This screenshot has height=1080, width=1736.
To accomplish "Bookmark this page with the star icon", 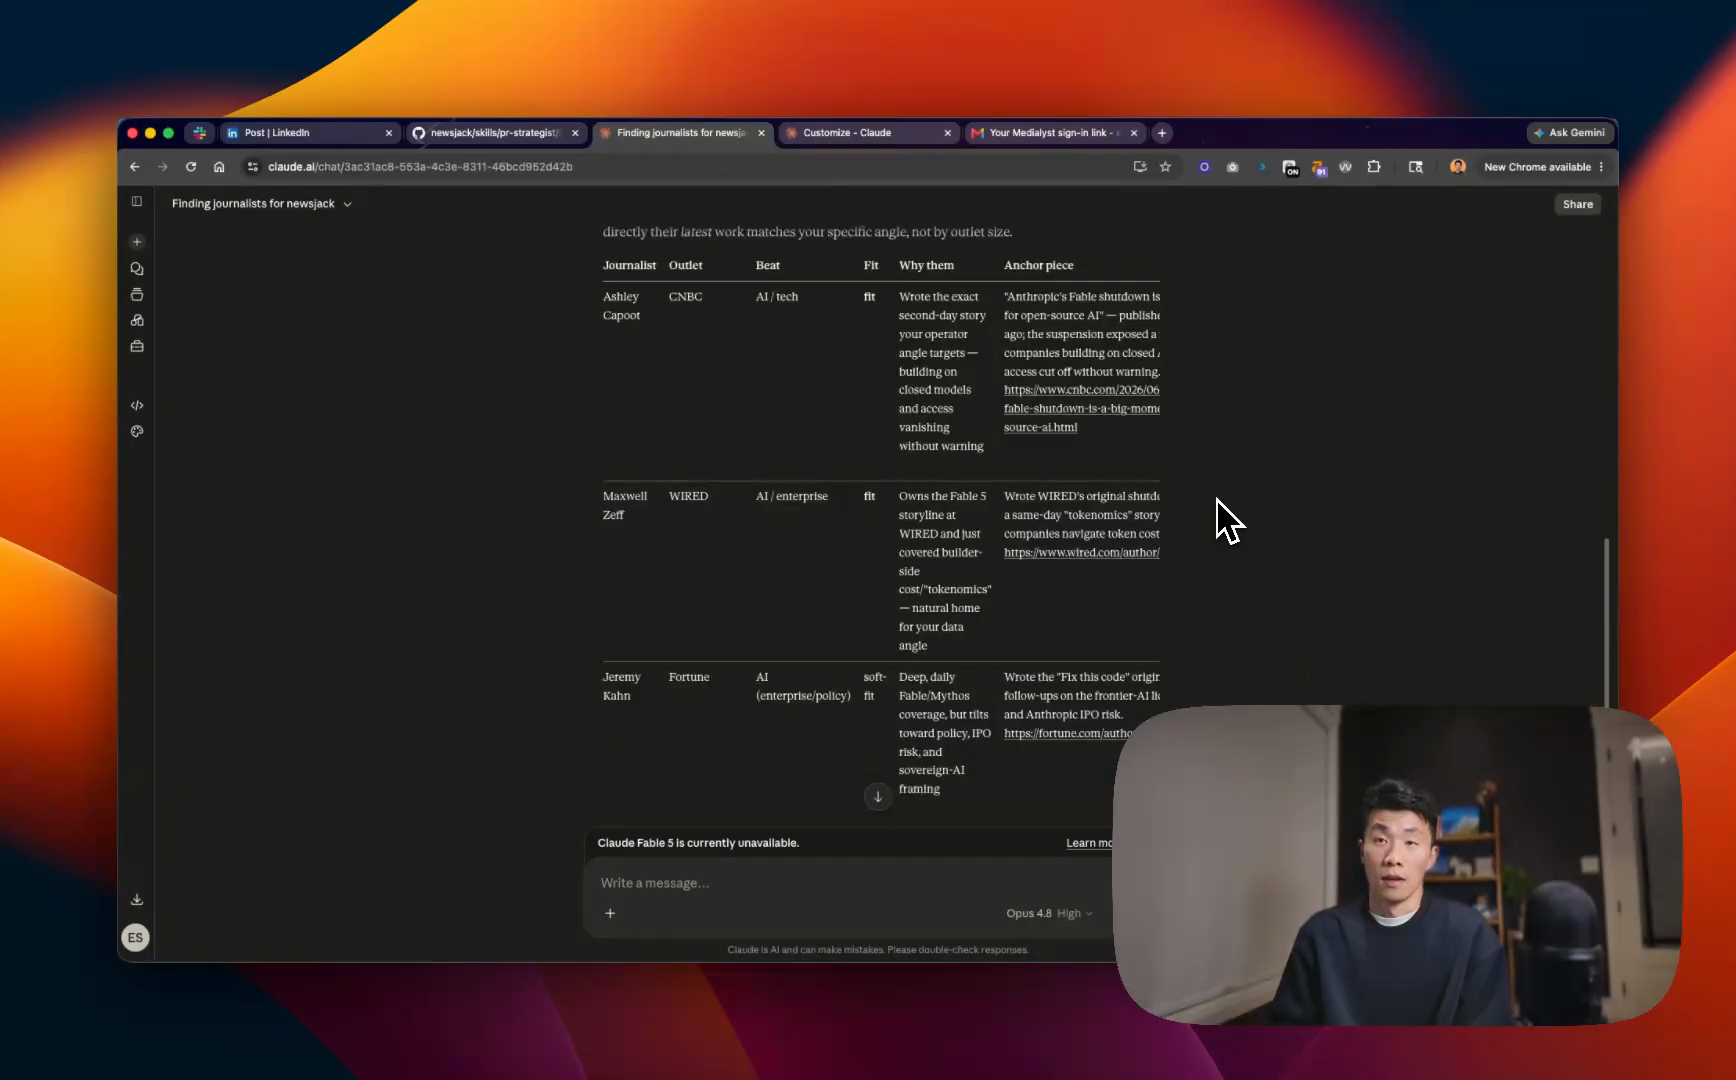I will tap(1165, 167).
